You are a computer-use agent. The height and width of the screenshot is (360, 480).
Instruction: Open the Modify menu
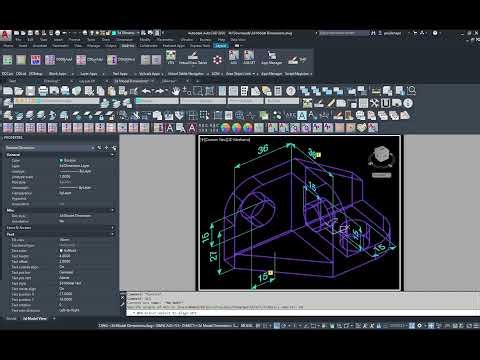coord(145,39)
